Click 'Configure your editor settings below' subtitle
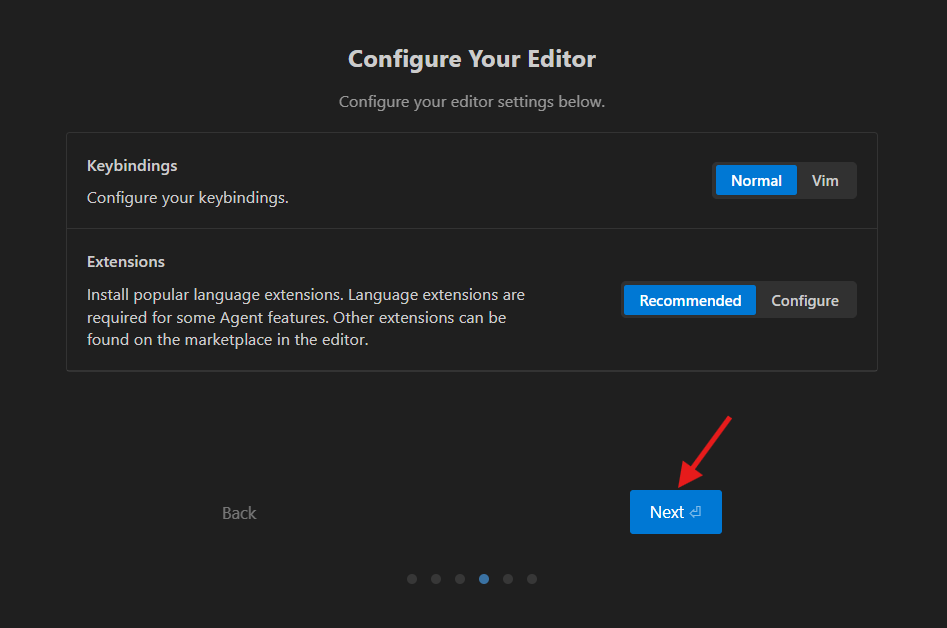This screenshot has height=628, width=947. pos(472,102)
